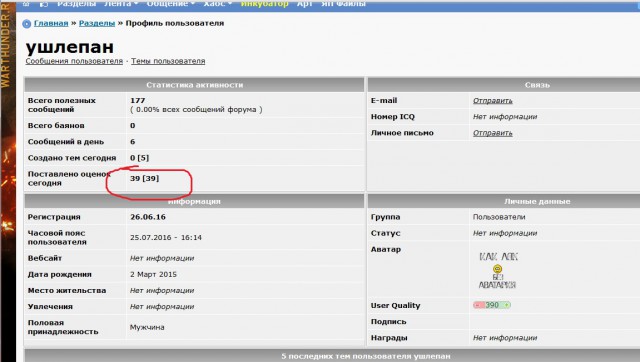
Task: Click the registration date 26.06.16
Action: pos(148,217)
